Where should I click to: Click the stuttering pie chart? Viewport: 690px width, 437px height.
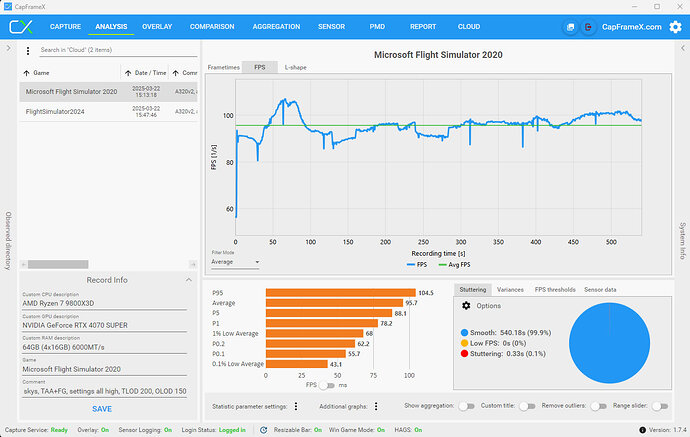[609, 343]
